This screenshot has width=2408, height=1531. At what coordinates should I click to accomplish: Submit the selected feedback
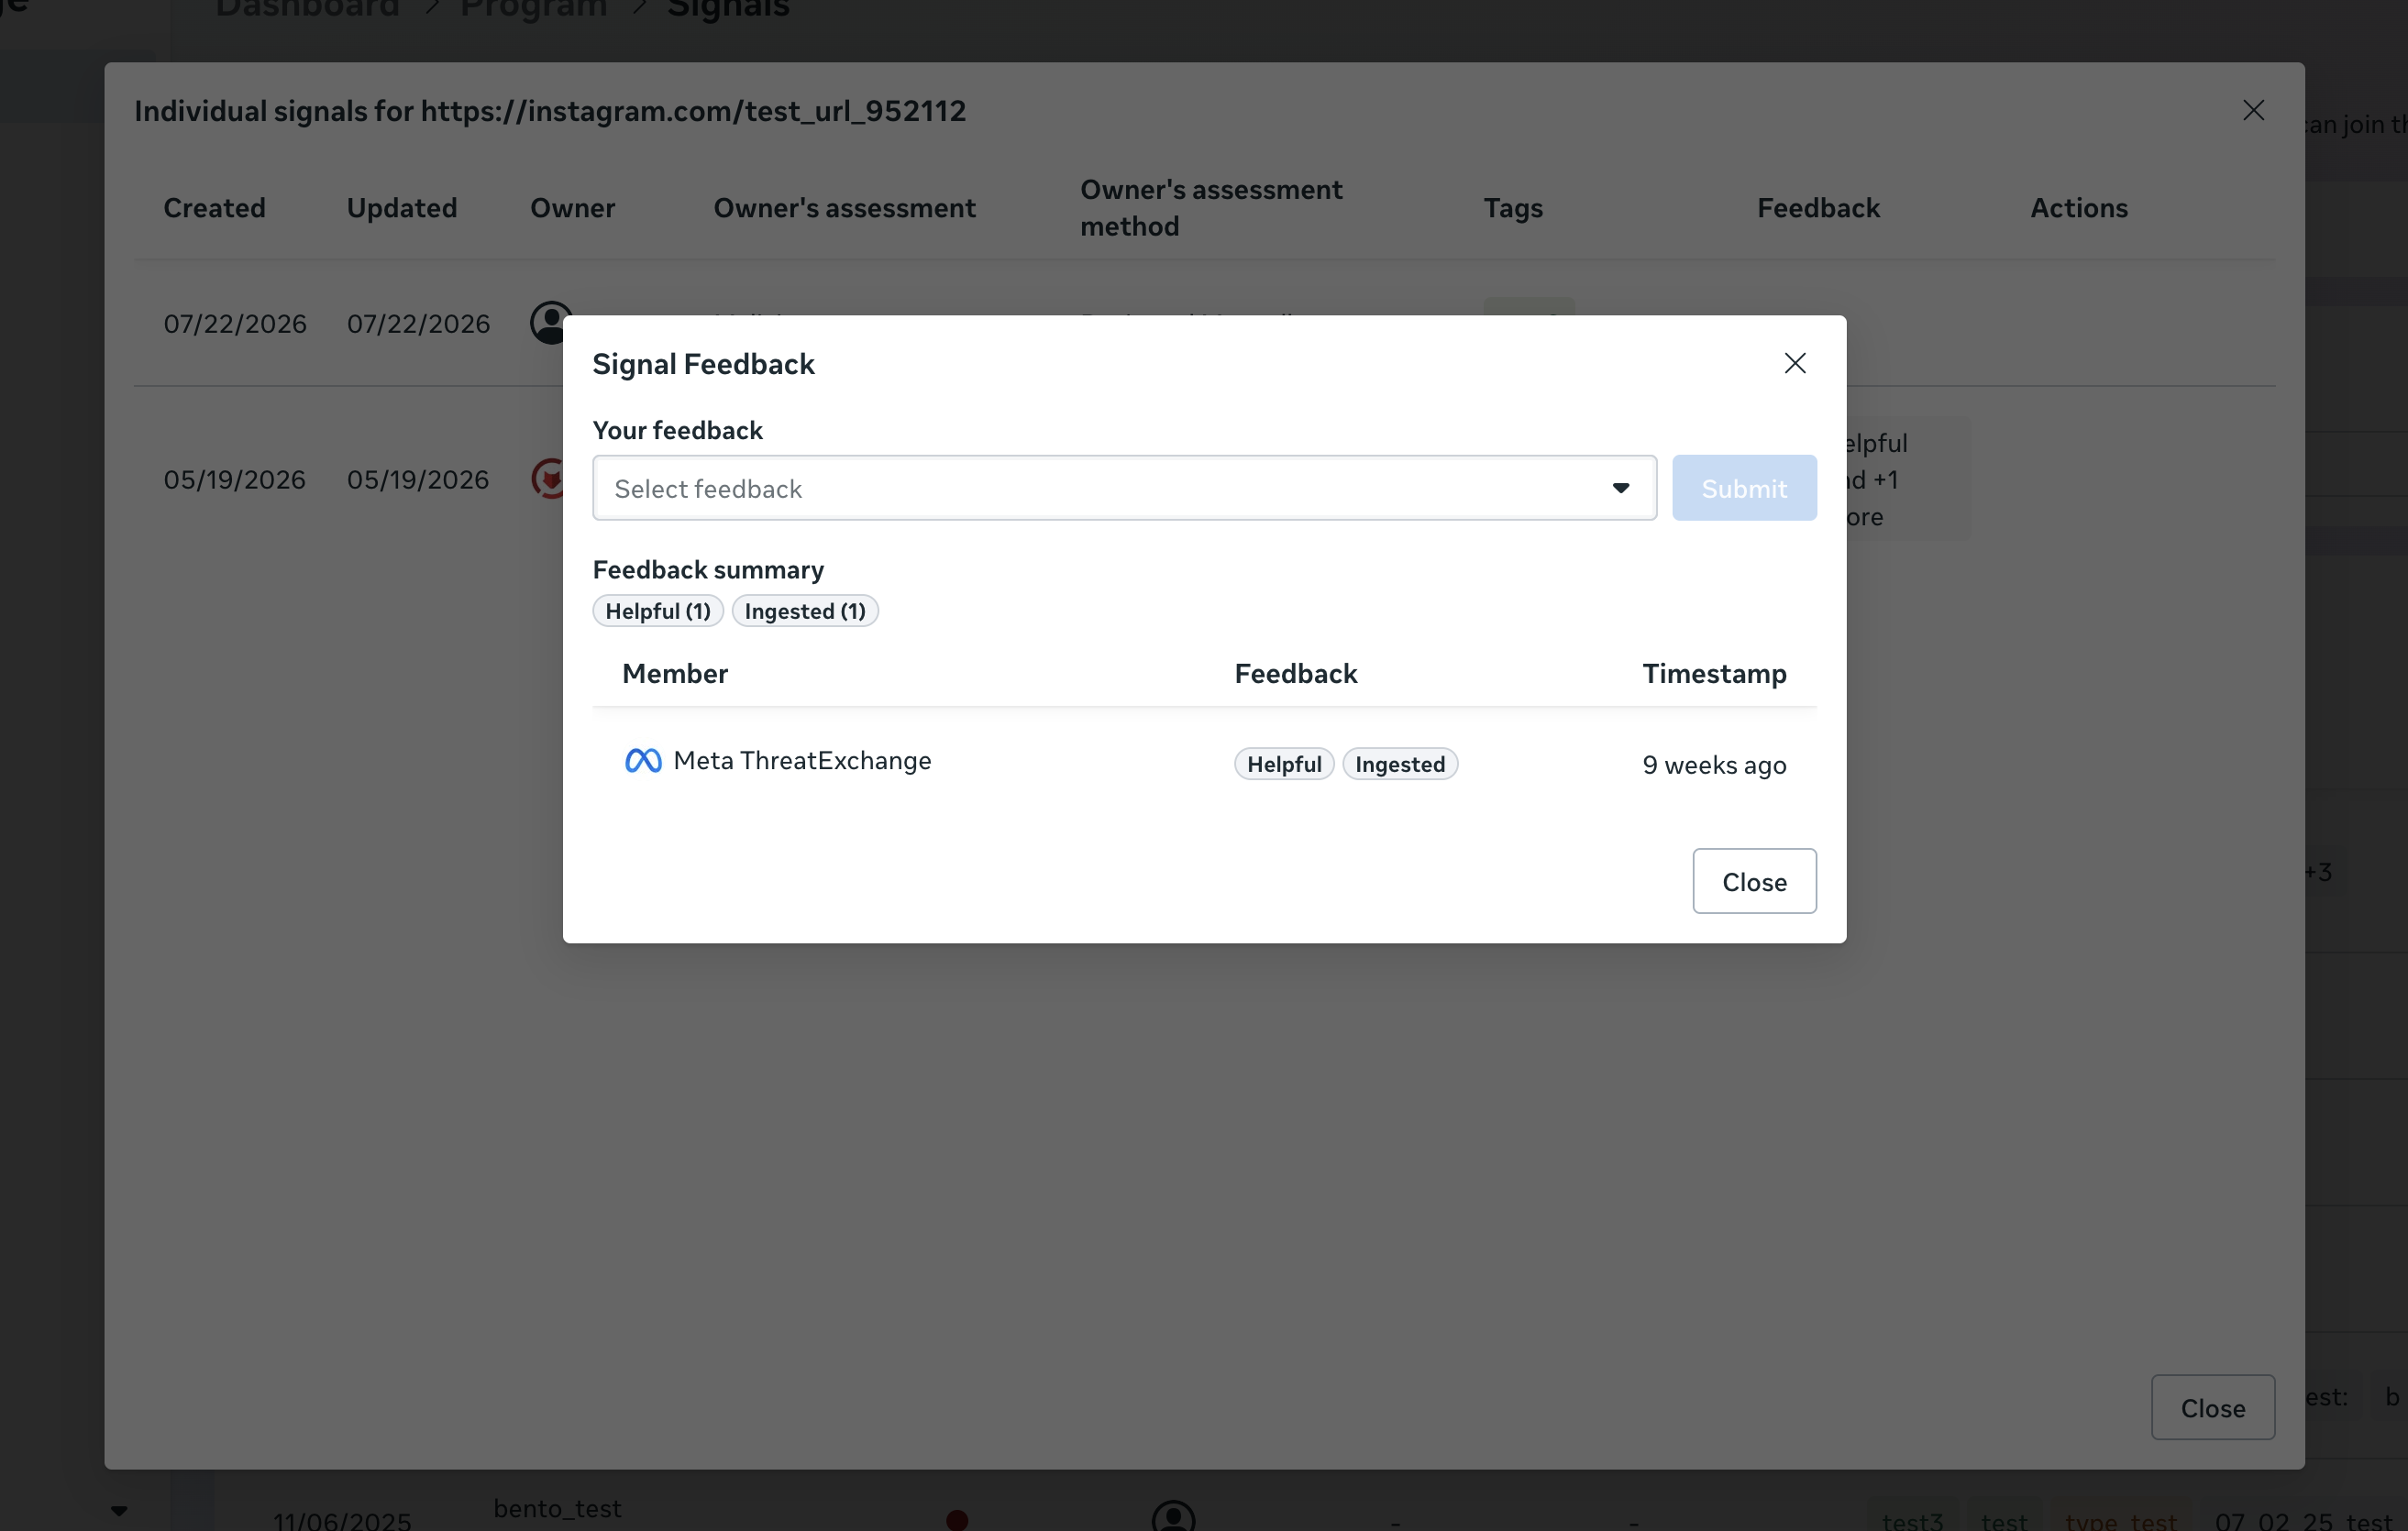tap(1744, 488)
